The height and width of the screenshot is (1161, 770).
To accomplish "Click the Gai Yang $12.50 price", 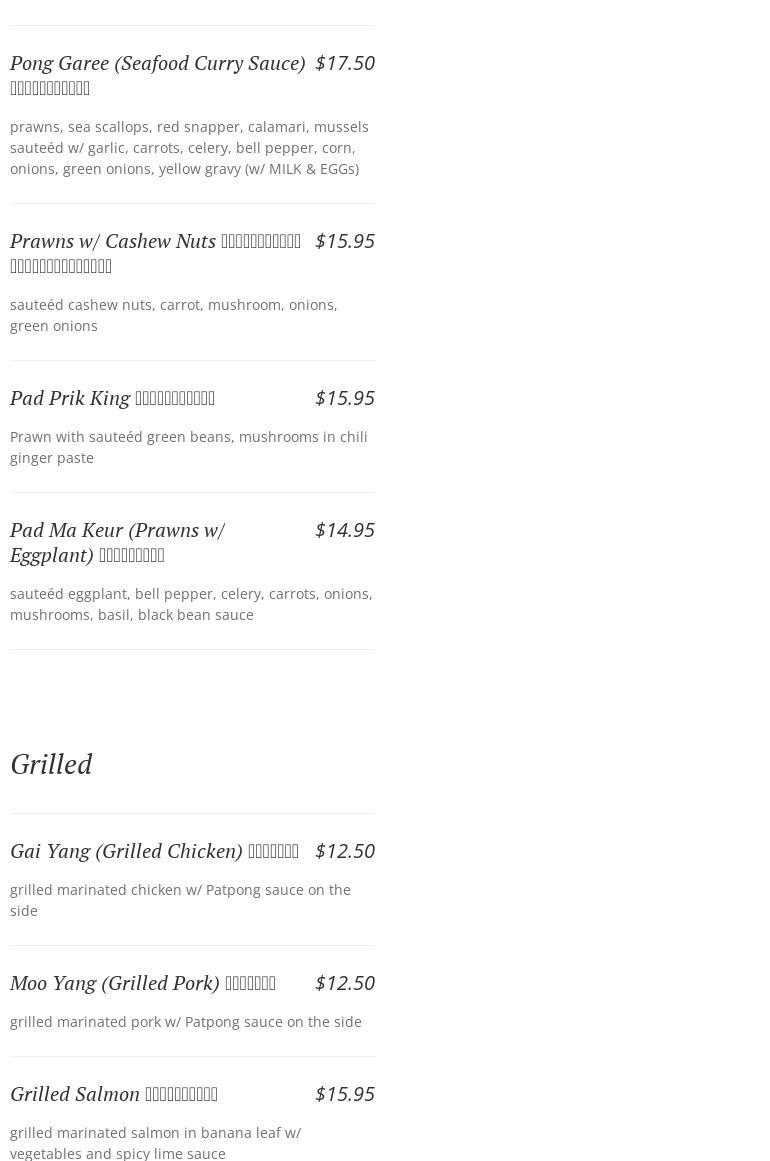I will [344, 851].
